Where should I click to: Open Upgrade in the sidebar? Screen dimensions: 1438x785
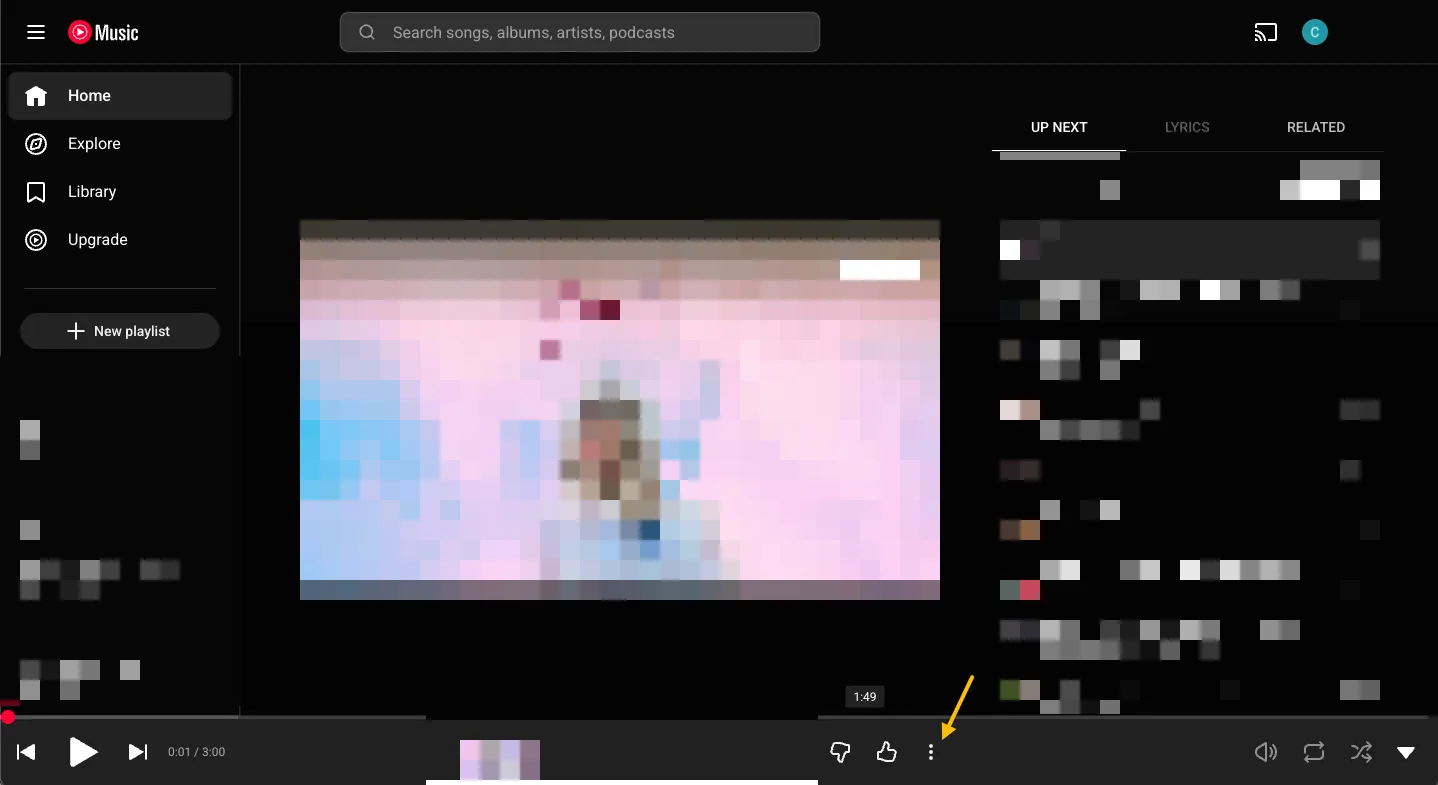tap(120, 240)
